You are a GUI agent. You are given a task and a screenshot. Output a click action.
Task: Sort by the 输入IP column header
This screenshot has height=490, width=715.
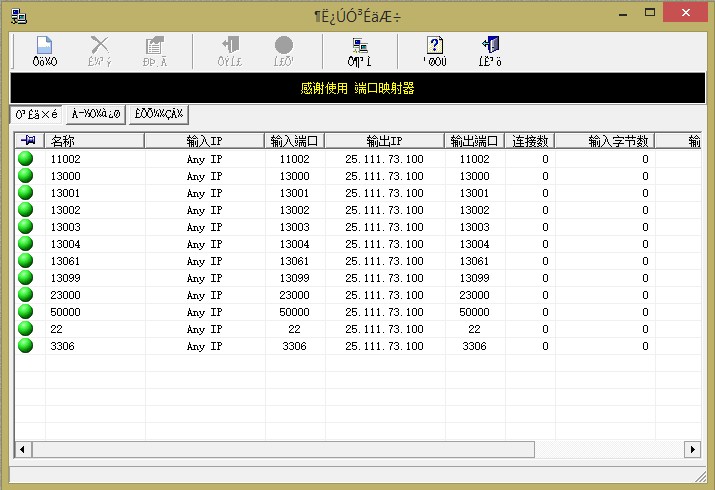(204, 141)
